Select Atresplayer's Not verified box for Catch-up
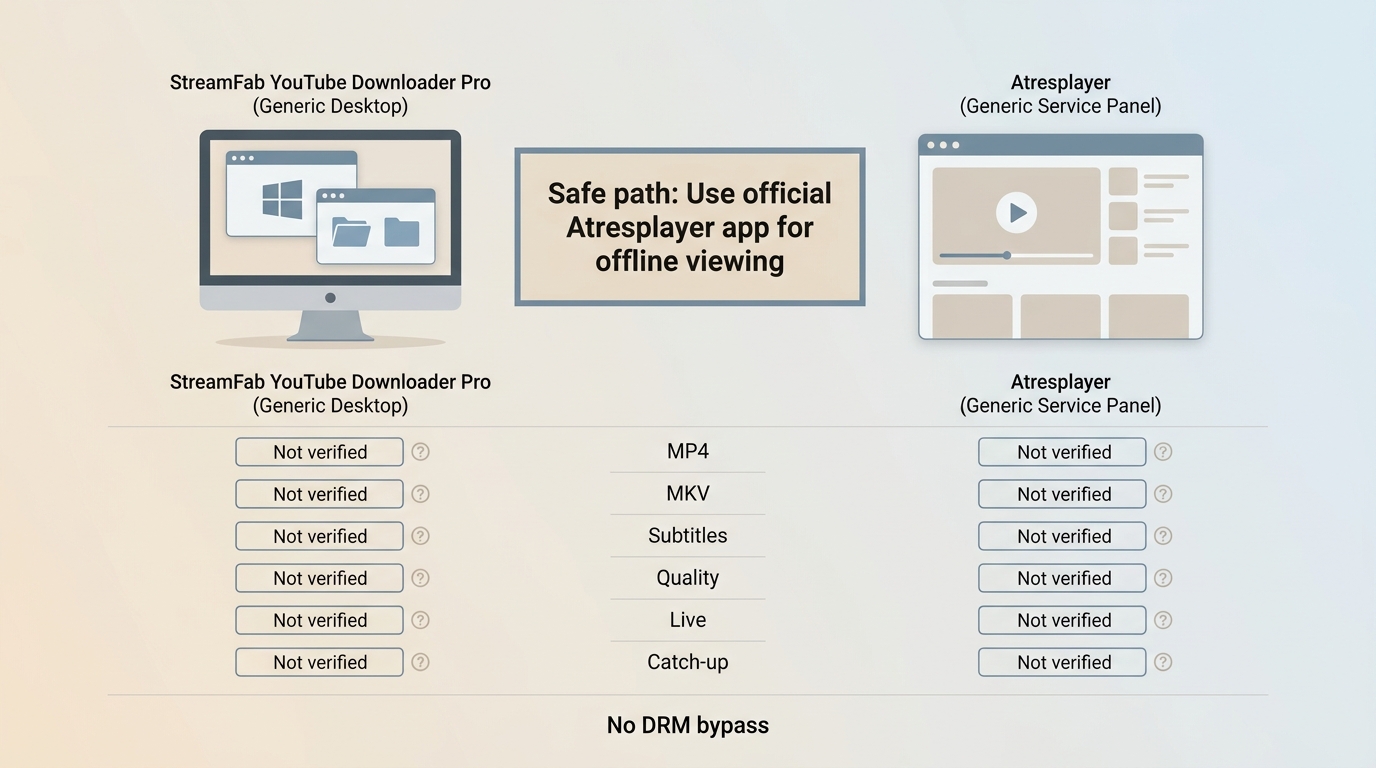 coord(1062,662)
